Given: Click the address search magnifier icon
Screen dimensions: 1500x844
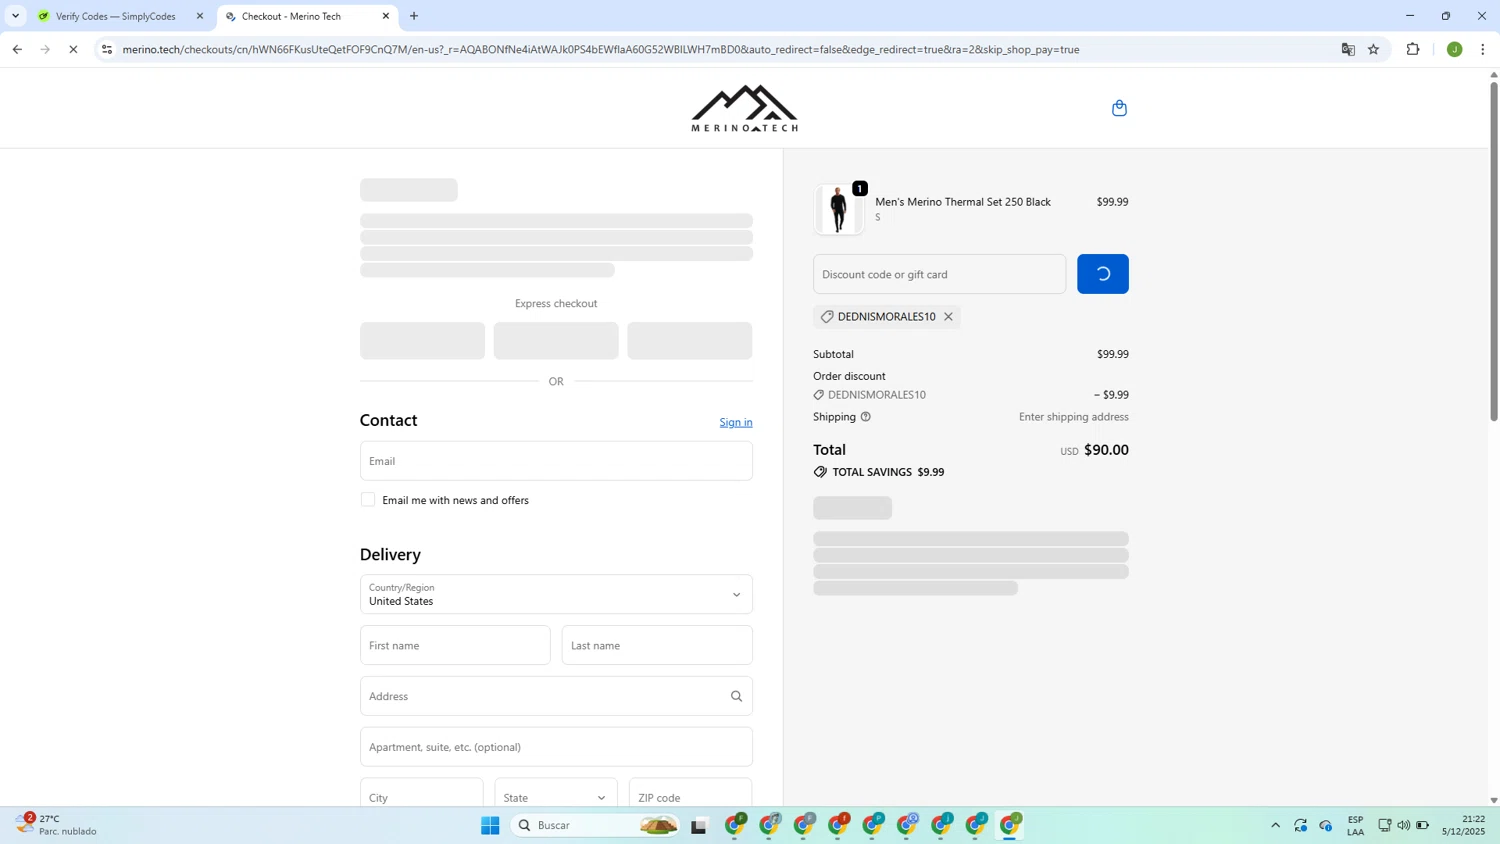Looking at the screenshot, I should (736, 696).
